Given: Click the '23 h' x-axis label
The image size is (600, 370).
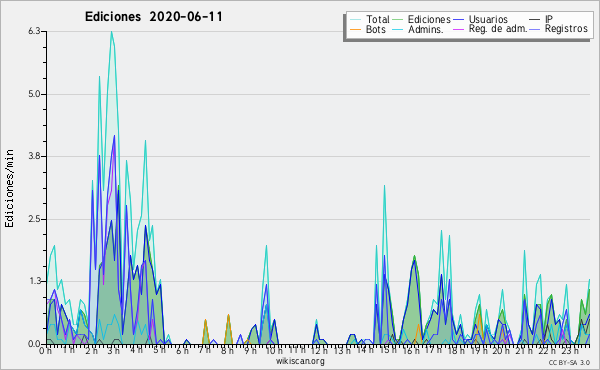Looking at the screenshot, I should pos(570,351).
